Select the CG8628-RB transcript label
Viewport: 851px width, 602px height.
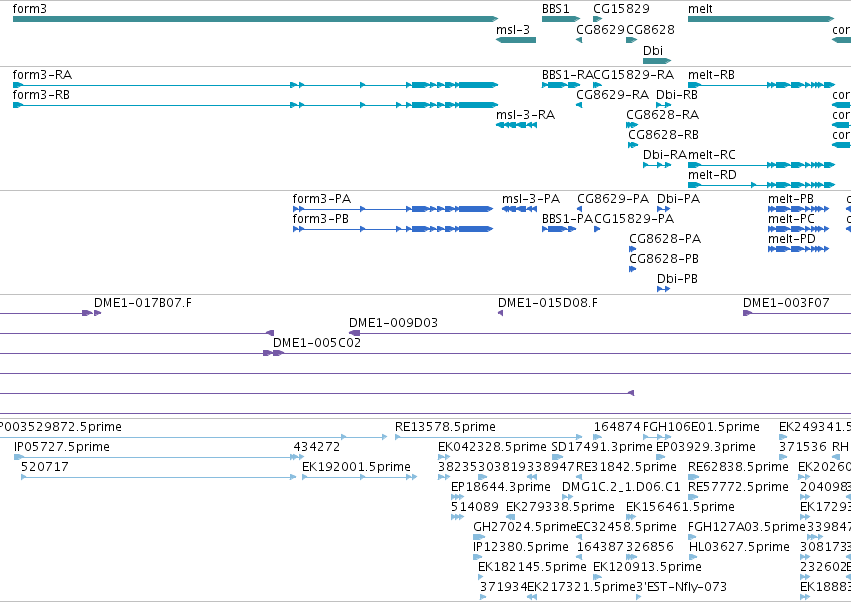pyautogui.click(x=663, y=135)
